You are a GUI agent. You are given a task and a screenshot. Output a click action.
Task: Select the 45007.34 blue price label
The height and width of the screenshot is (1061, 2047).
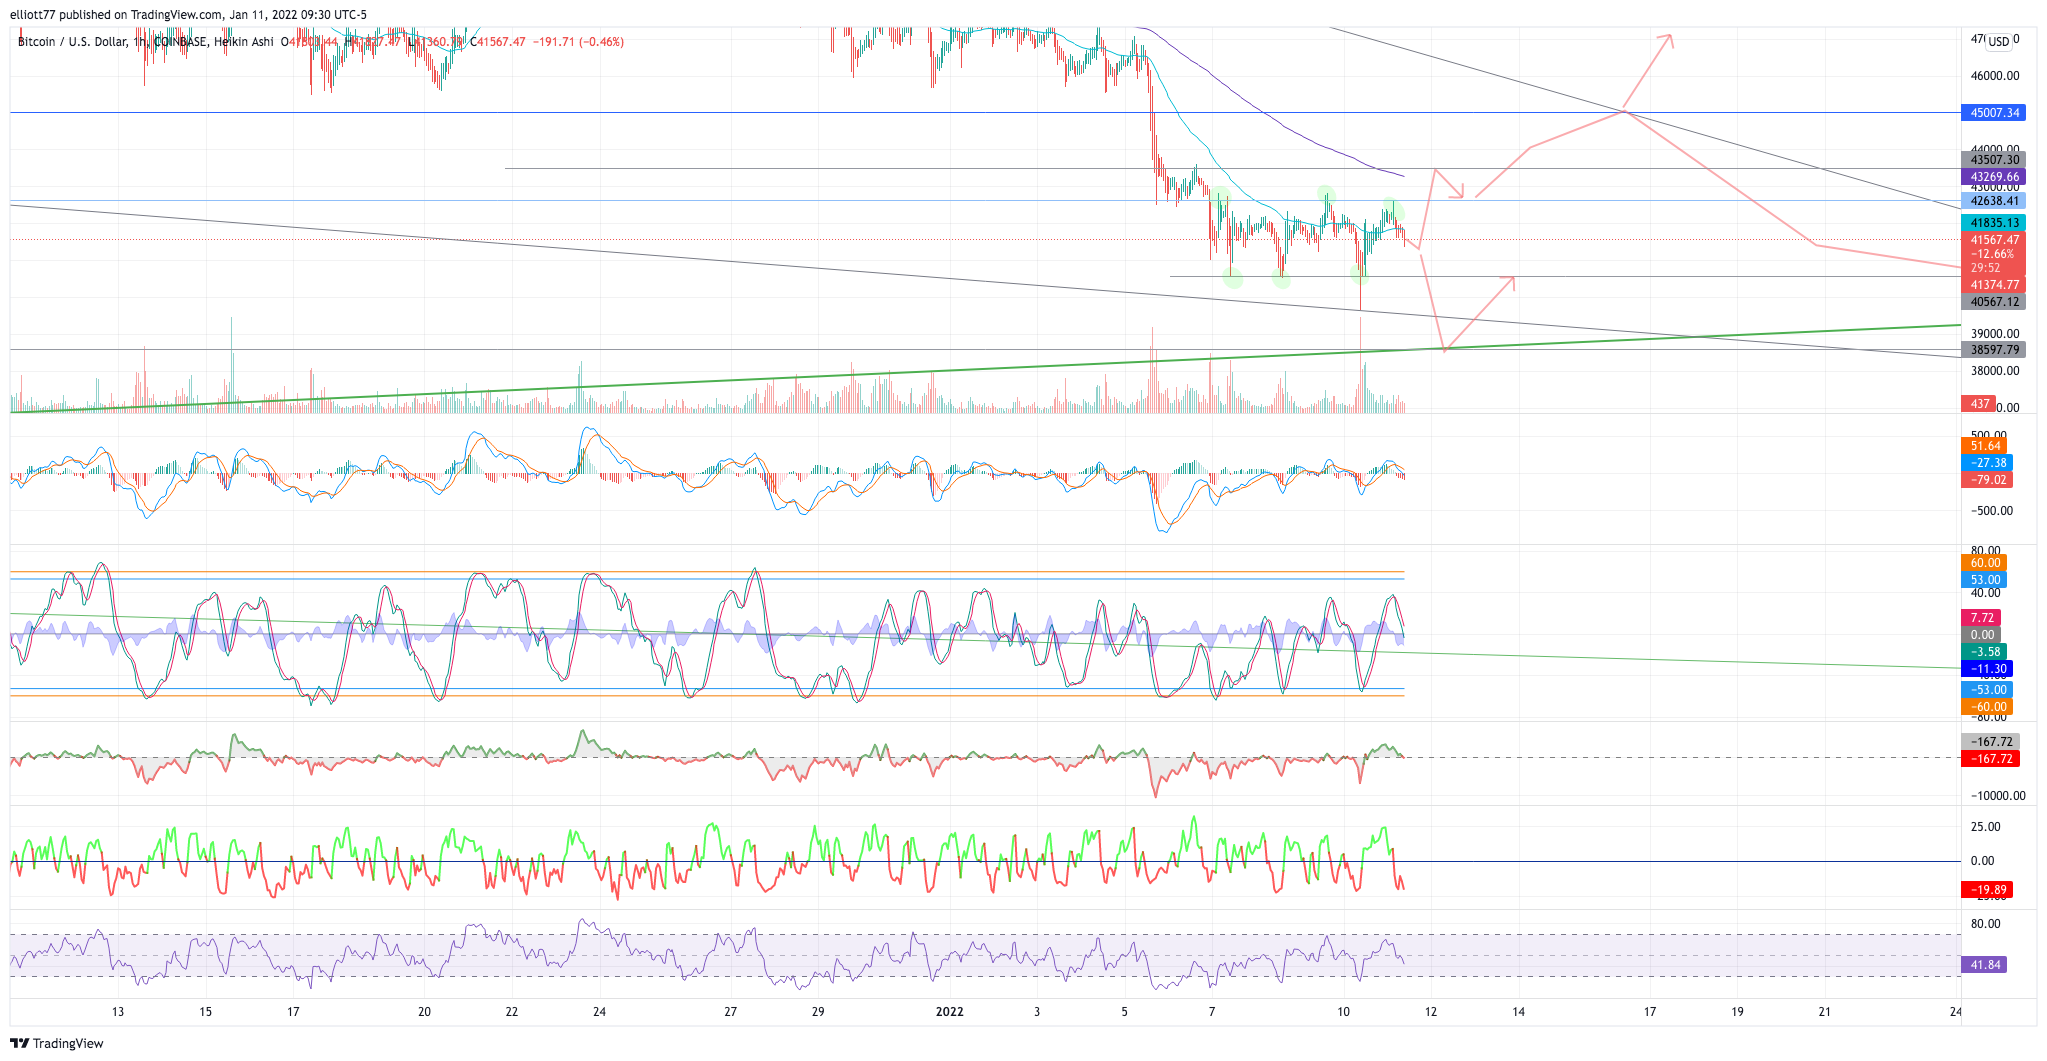click(x=1993, y=113)
